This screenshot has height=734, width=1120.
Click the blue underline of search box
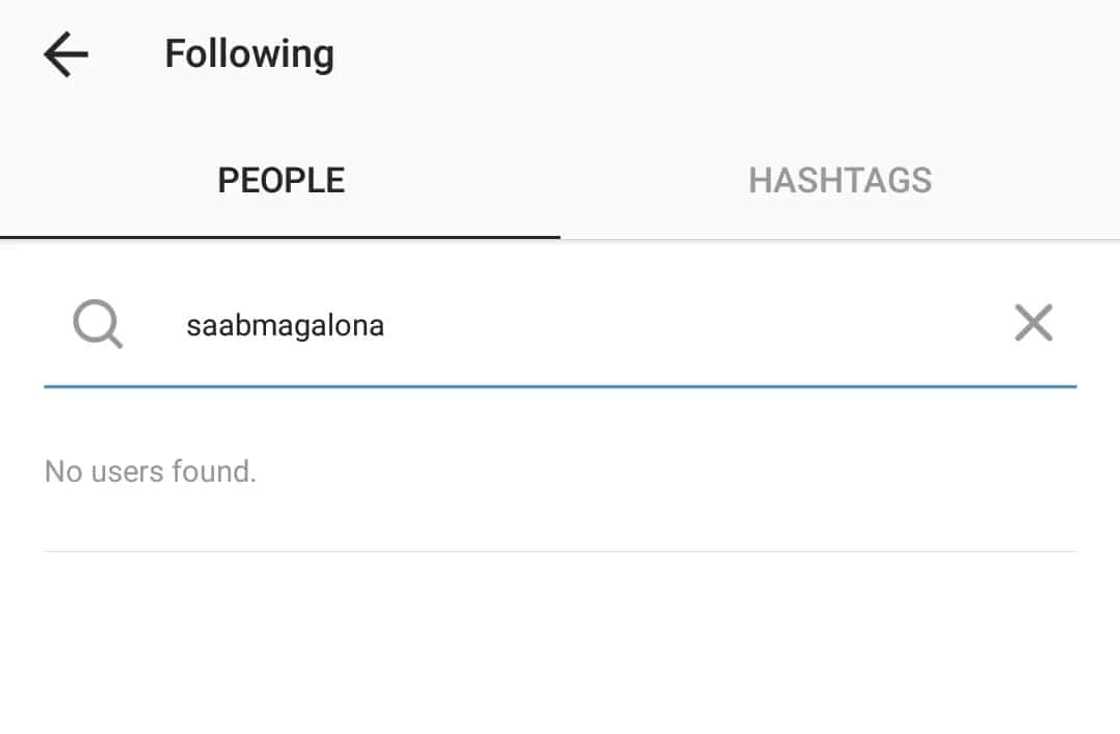(x=560, y=386)
